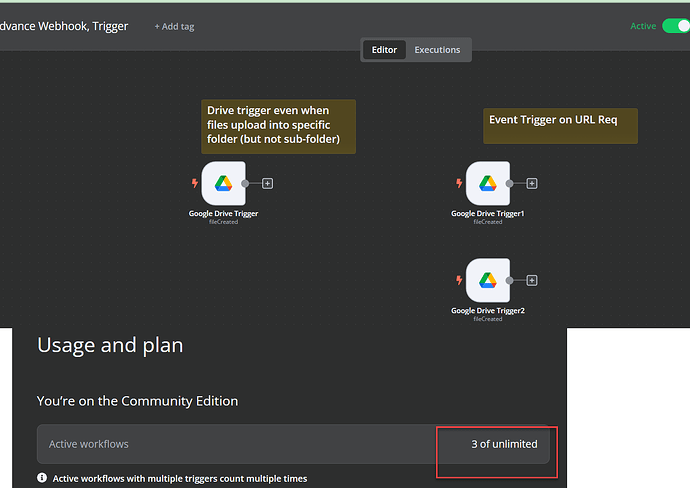This screenshot has height=488, width=690.
Task: Select the 'Event Trigger on URL Req' sticky note
Action: pos(560,125)
